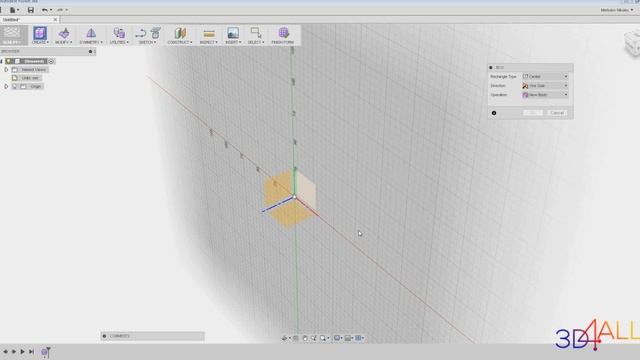Expand the Named Views folder
This screenshot has width=640, height=360.
pyautogui.click(x=6, y=70)
